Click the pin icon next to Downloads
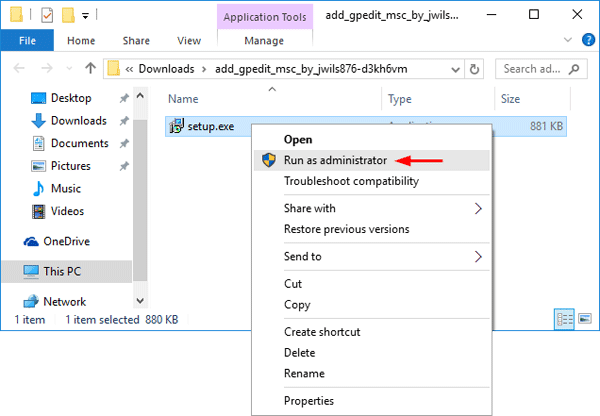600x416 pixels. (124, 121)
